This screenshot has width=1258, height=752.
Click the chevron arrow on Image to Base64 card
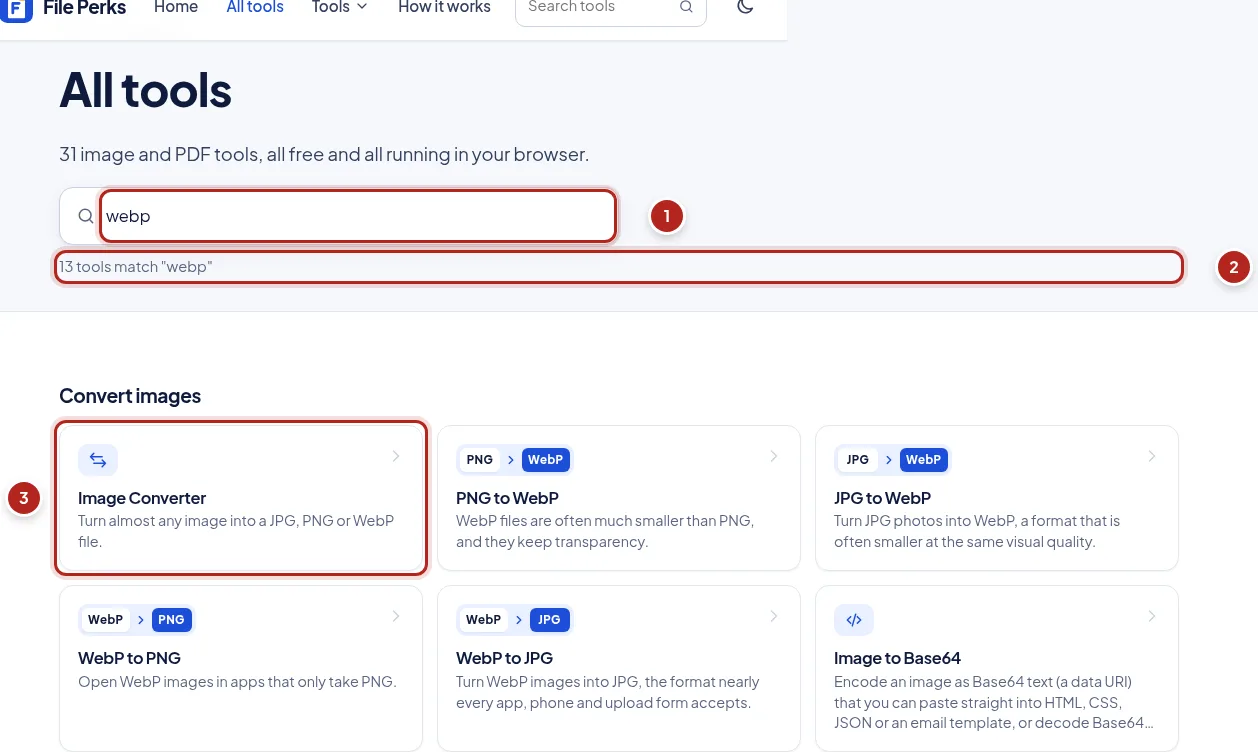1152,616
